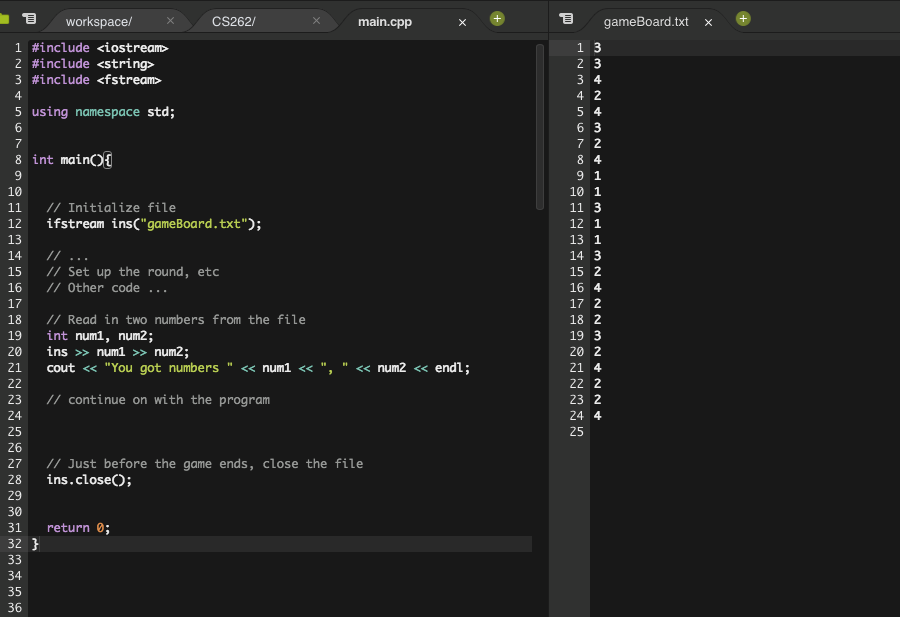Click the "#include <iostream>" line
The image size is (900, 617).
coord(100,48)
